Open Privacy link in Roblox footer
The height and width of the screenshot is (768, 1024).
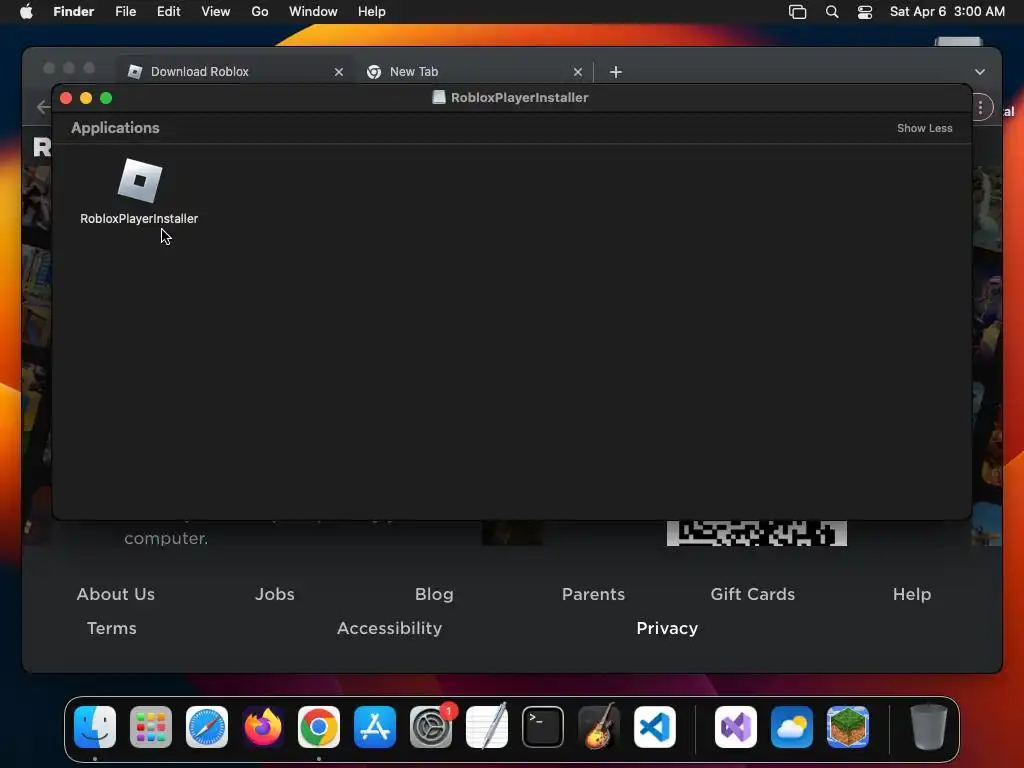tap(667, 628)
